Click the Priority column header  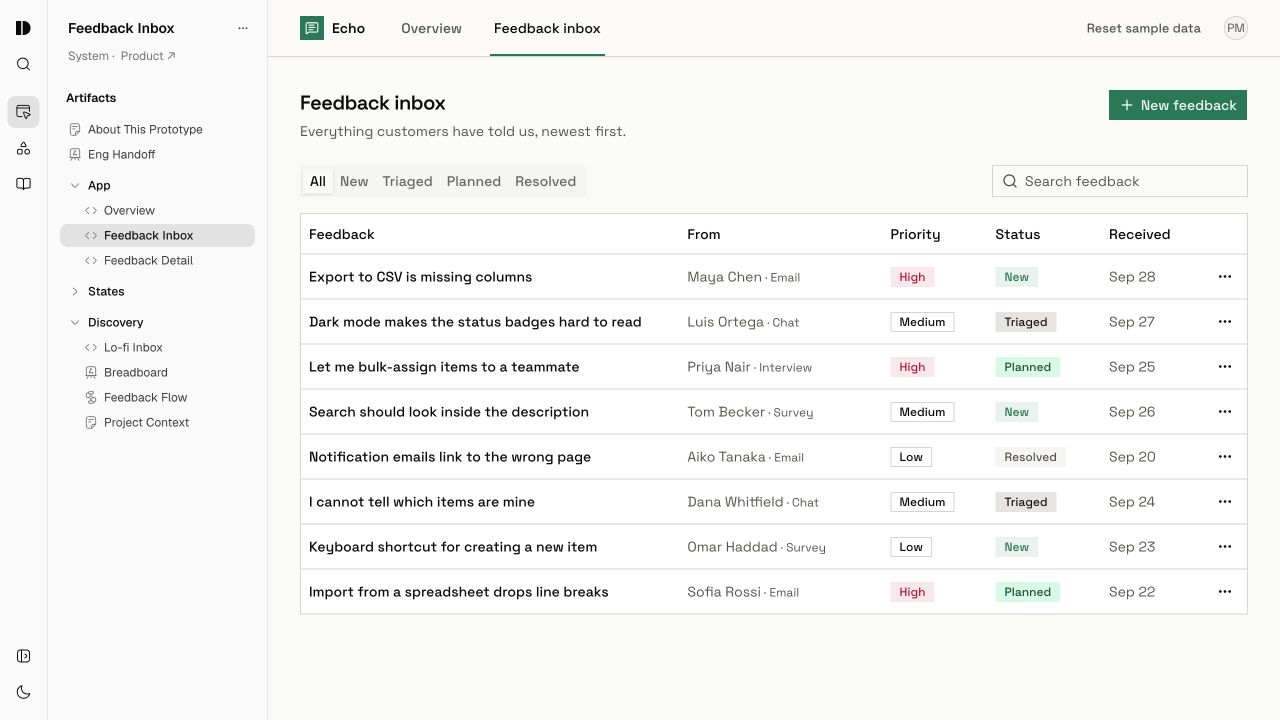[x=915, y=234]
